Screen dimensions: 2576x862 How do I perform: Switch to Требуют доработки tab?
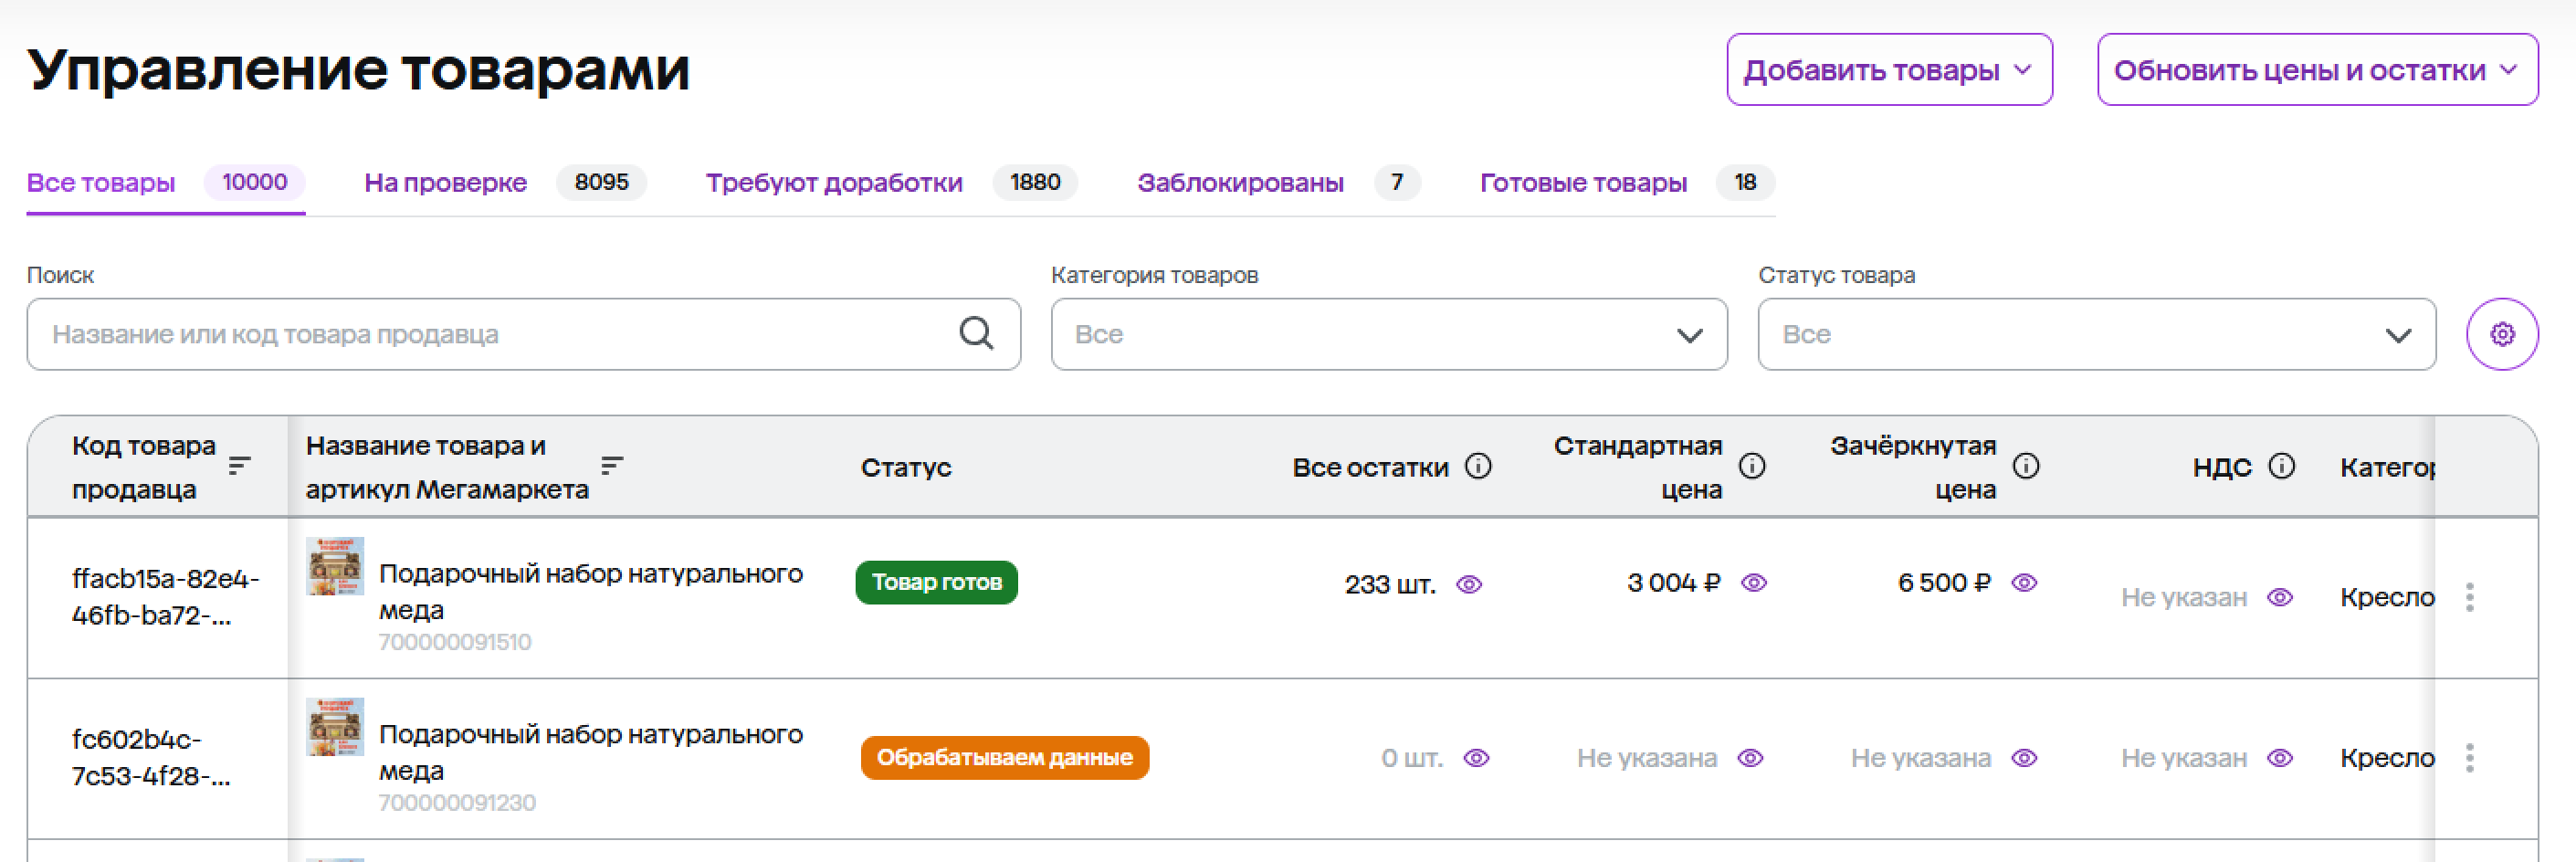pyautogui.click(x=891, y=183)
